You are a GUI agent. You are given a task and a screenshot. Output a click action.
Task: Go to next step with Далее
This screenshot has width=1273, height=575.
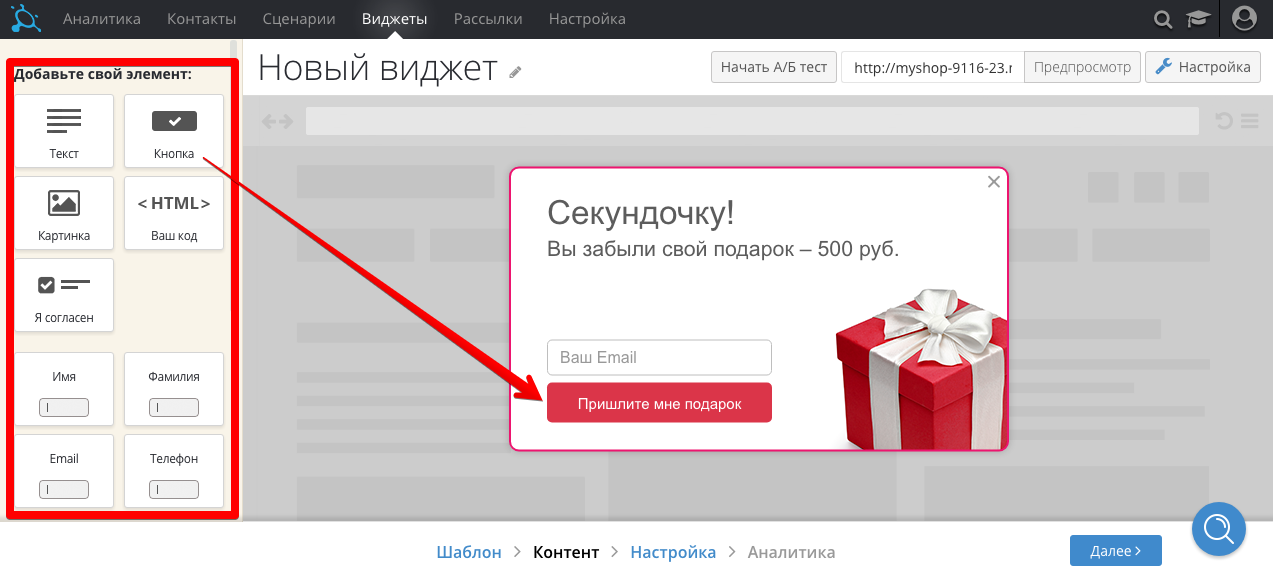1116,551
